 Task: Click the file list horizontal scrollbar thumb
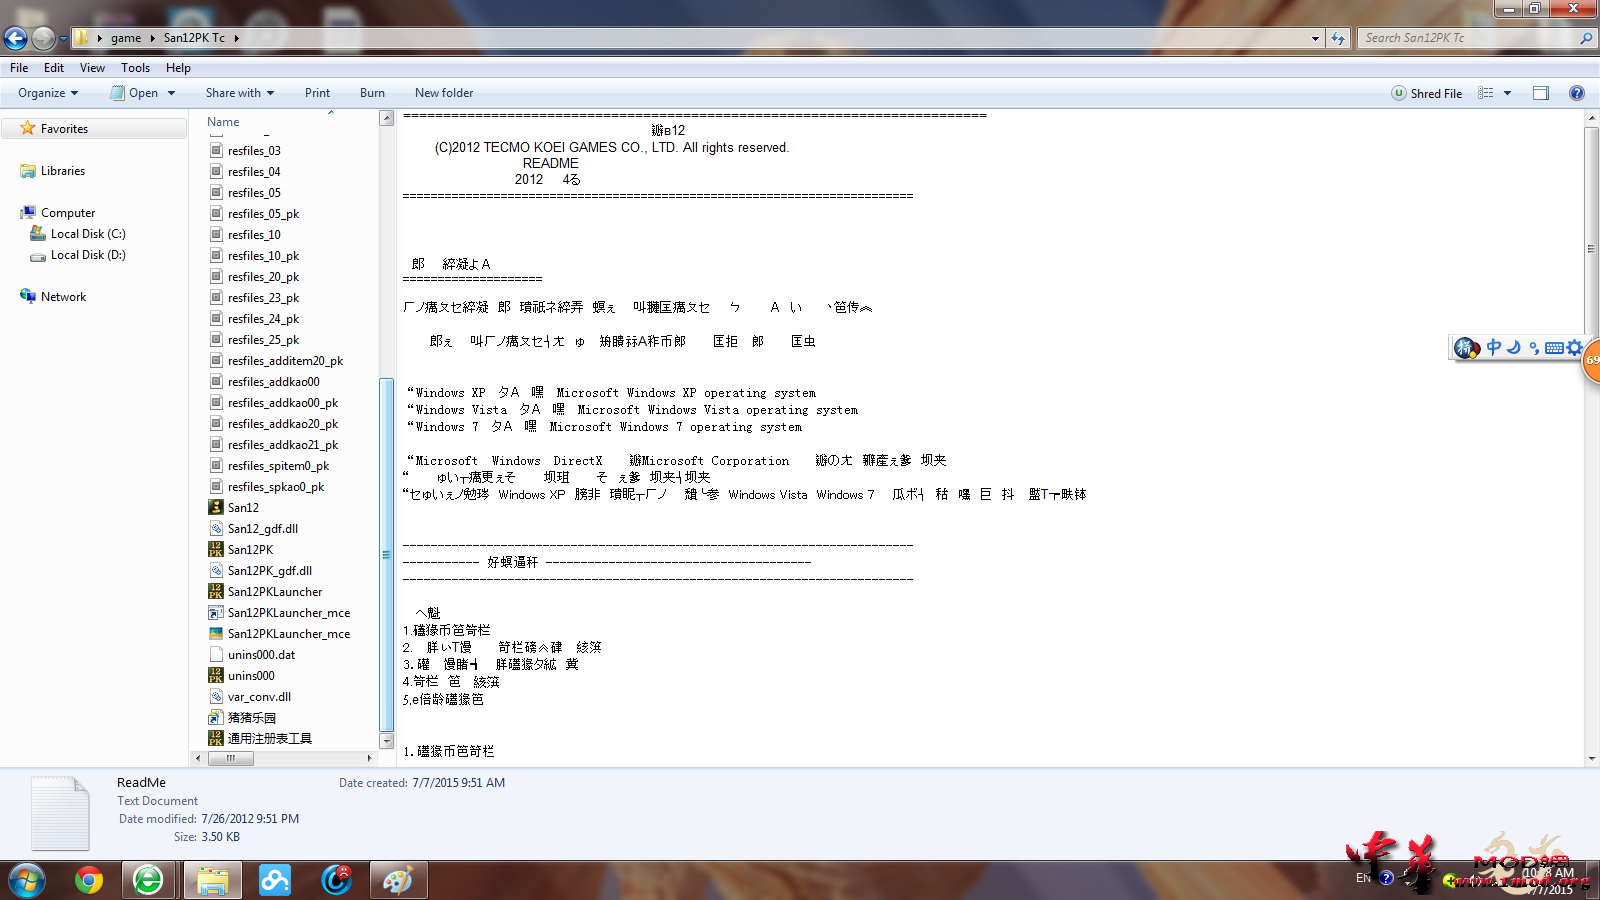point(230,758)
